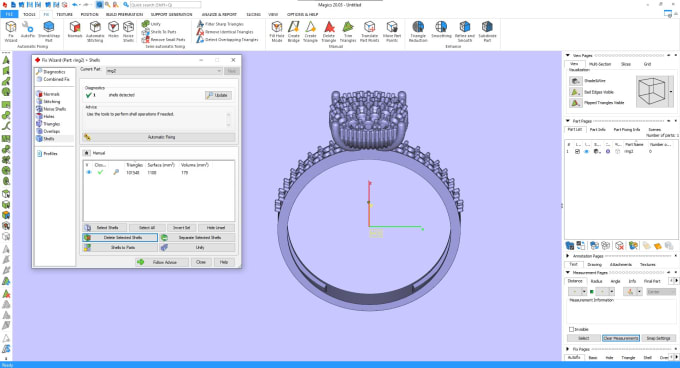Click the Delete Selected Shells button
680x368 pixels.
point(120,238)
